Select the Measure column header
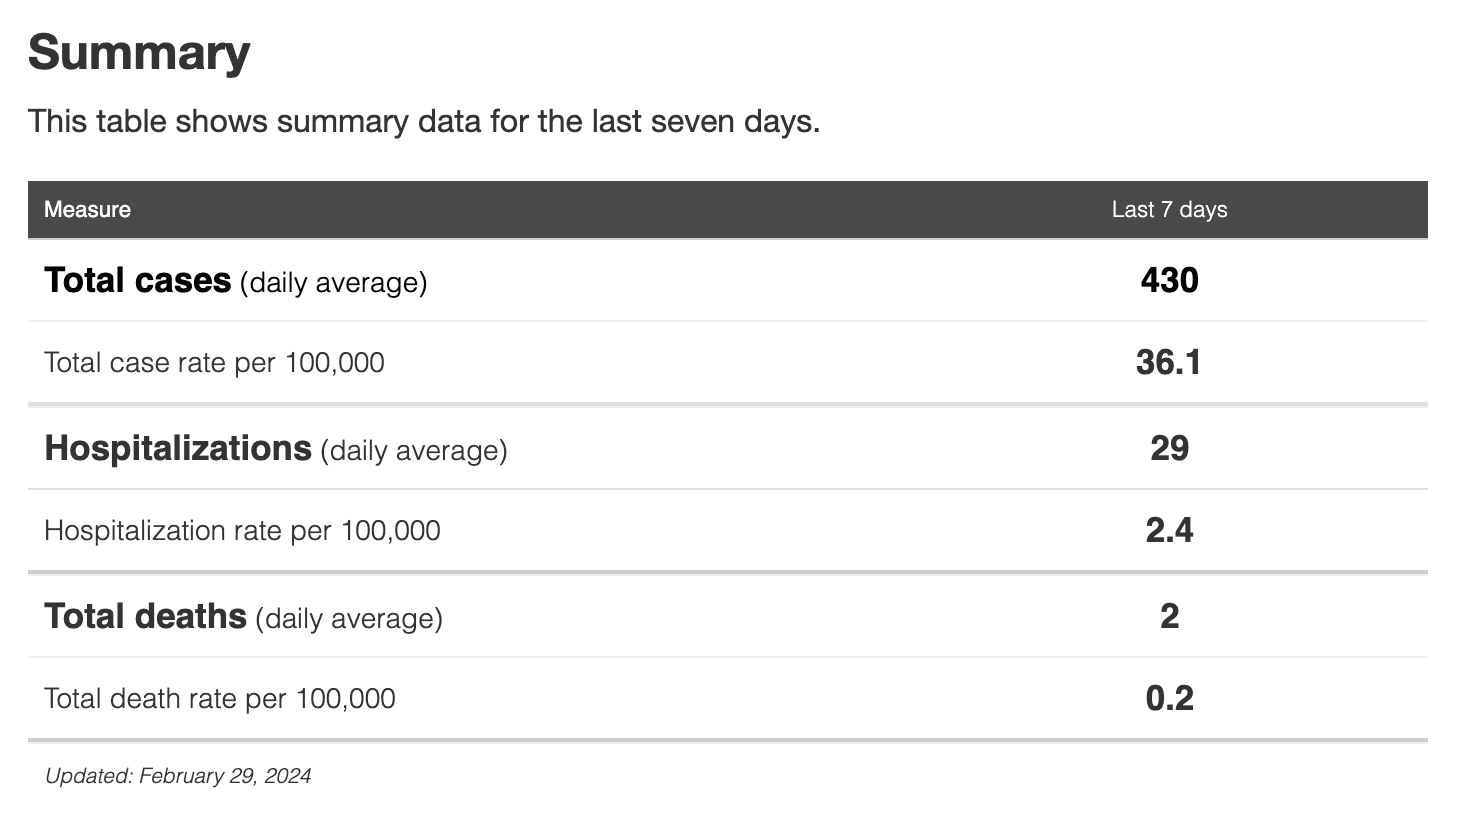Image resolution: width=1468 pixels, height=830 pixels. (87, 210)
